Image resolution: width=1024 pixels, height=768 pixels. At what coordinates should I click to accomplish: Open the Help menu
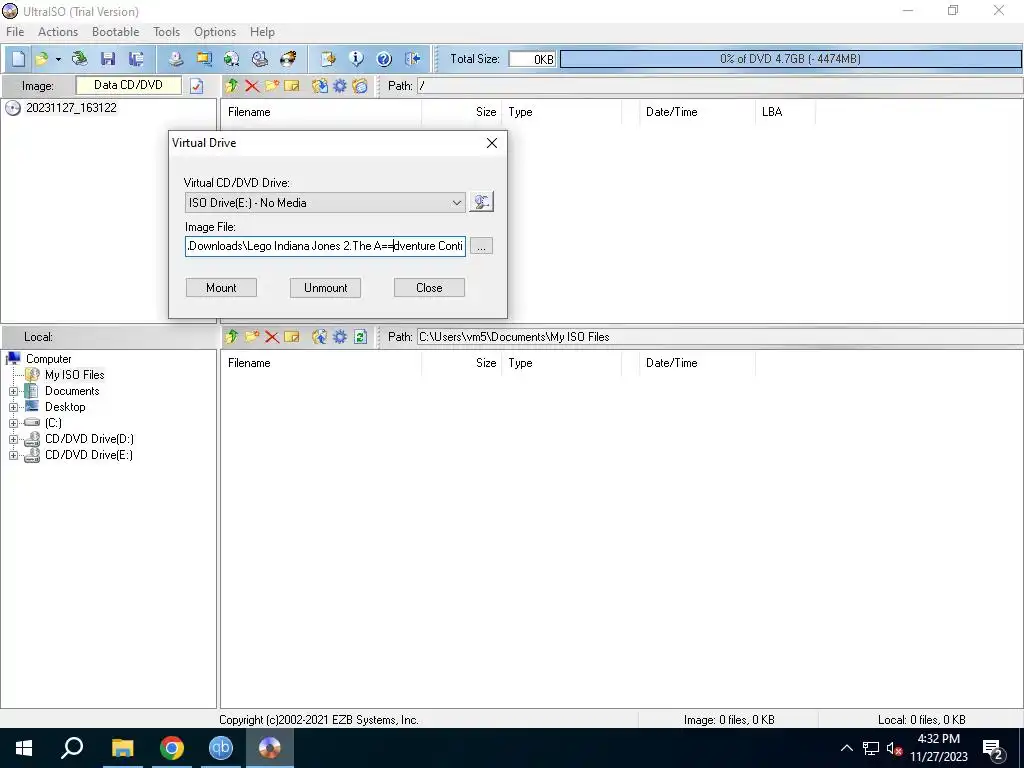(262, 31)
